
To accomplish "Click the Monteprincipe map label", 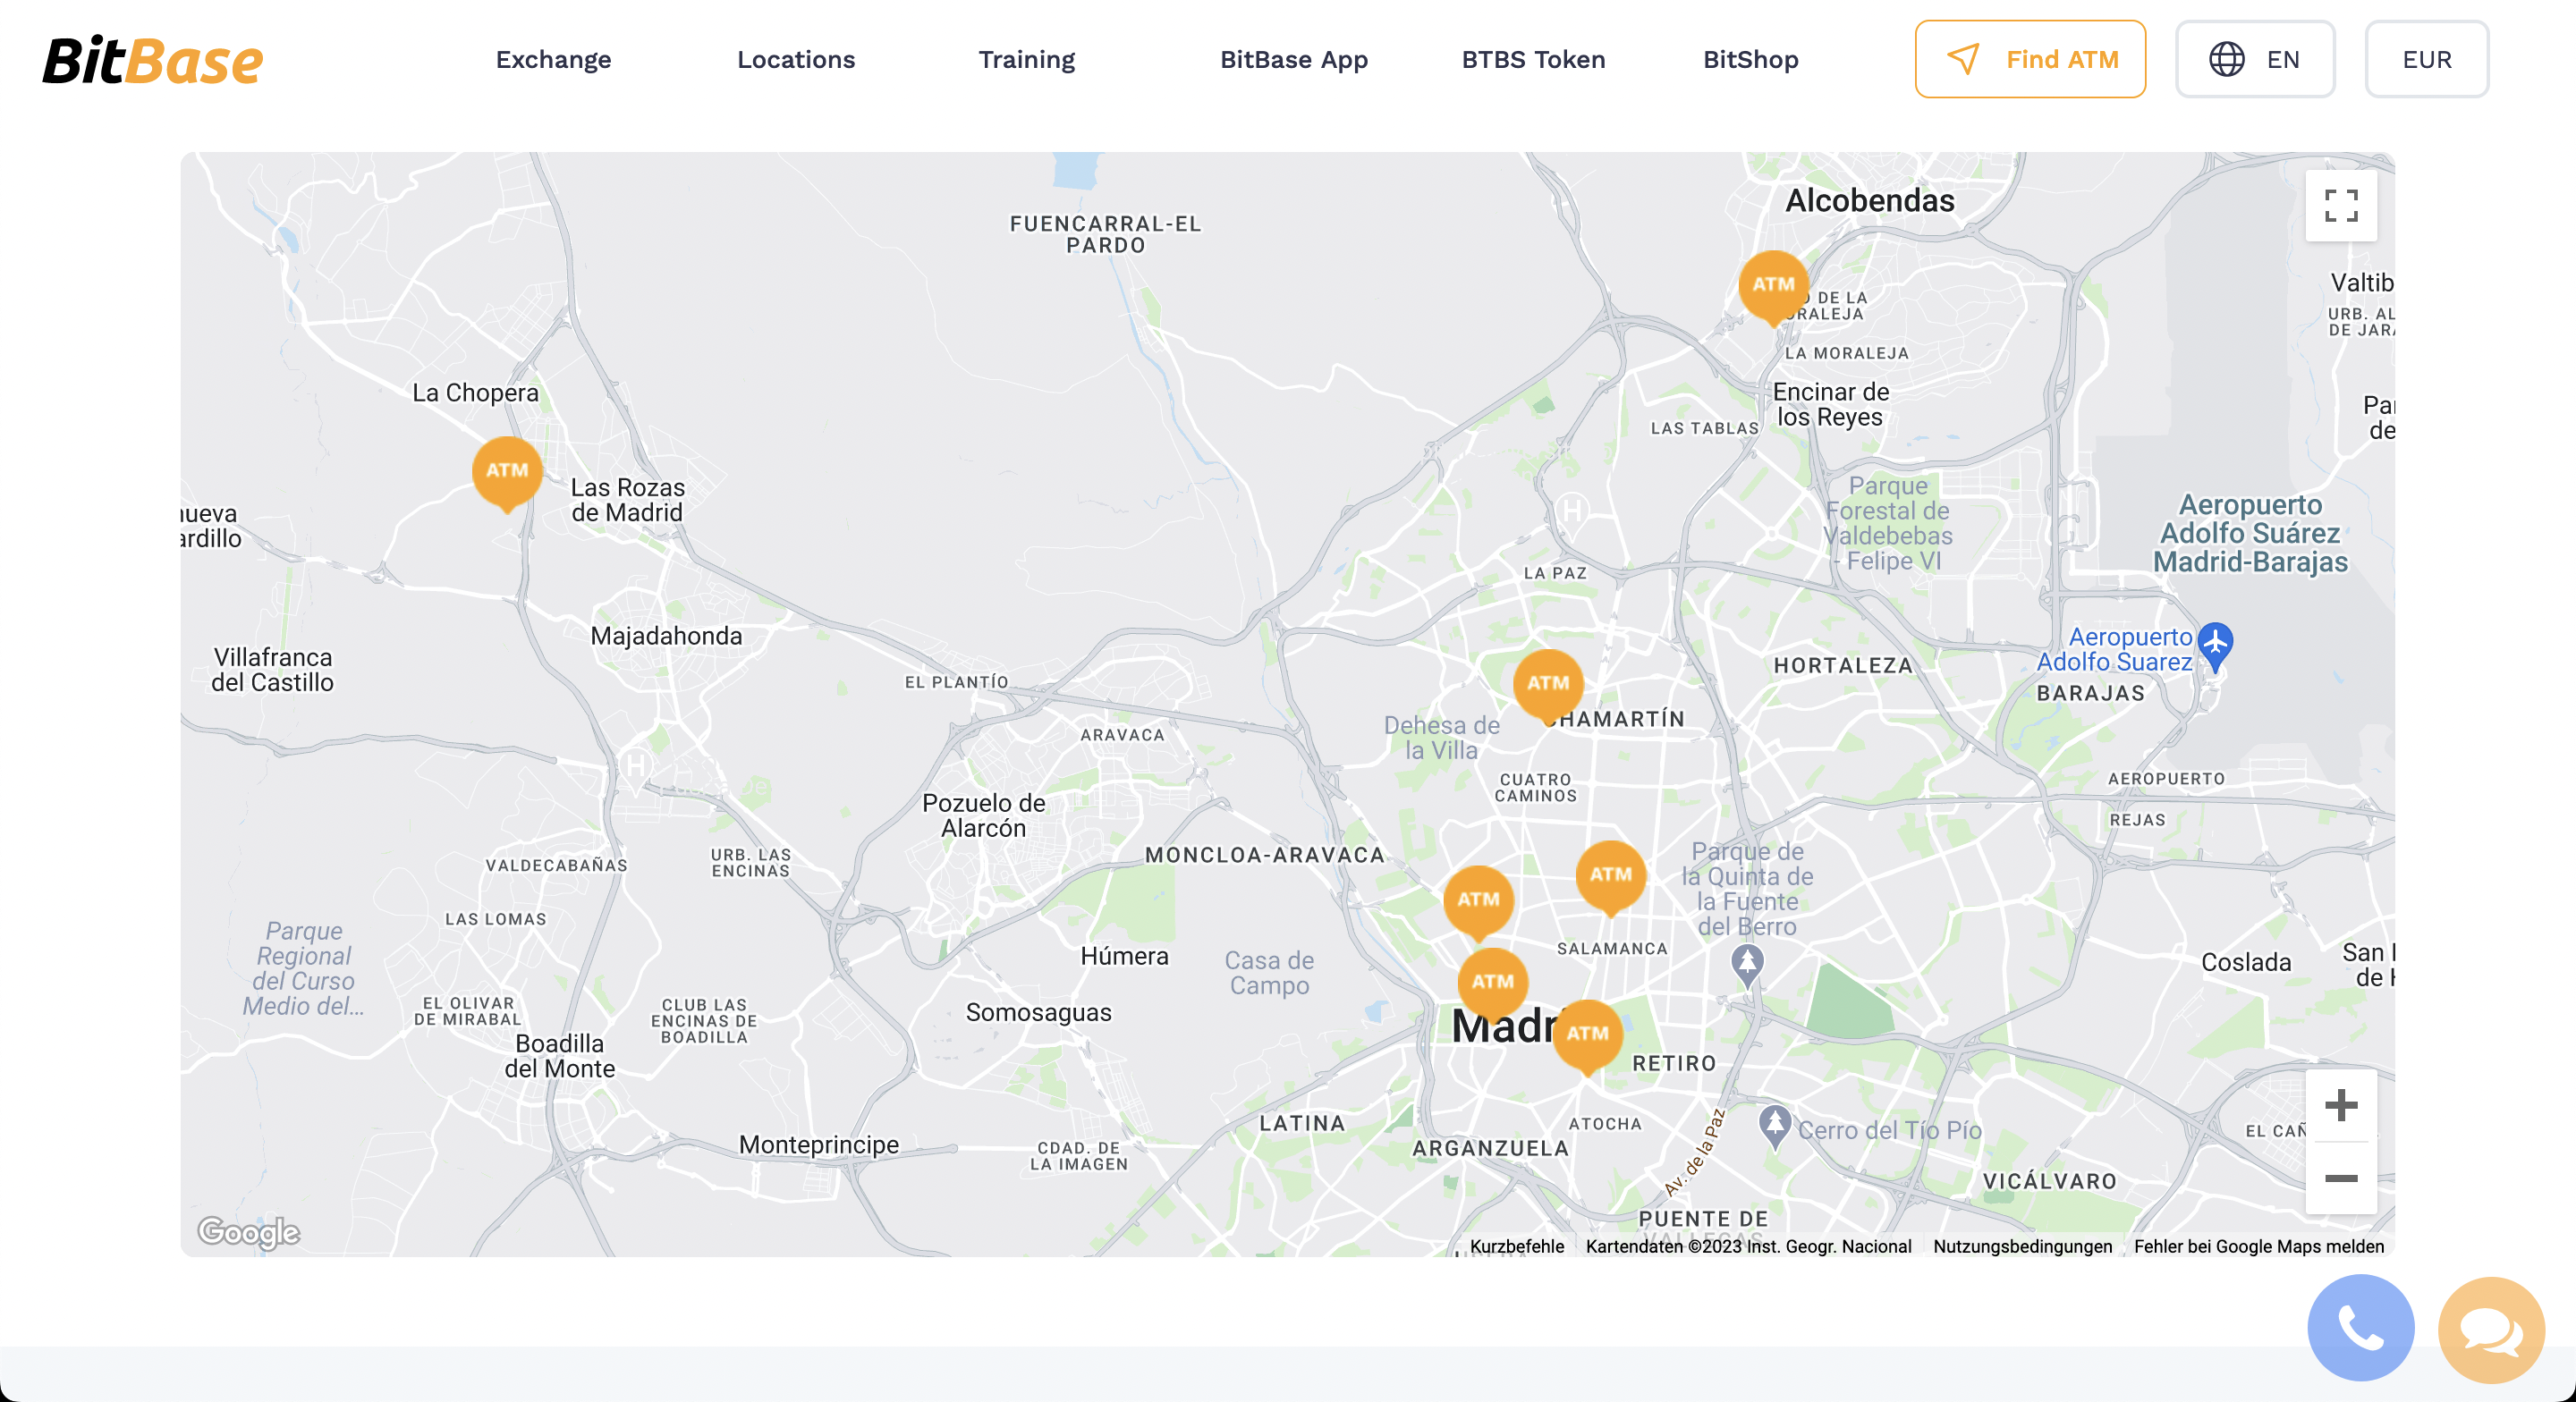I will [x=818, y=1144].
